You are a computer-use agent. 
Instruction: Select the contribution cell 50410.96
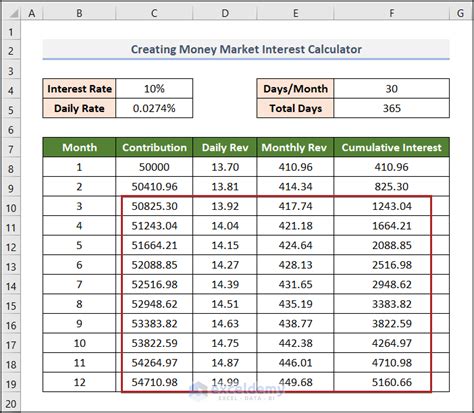point(154,187)
